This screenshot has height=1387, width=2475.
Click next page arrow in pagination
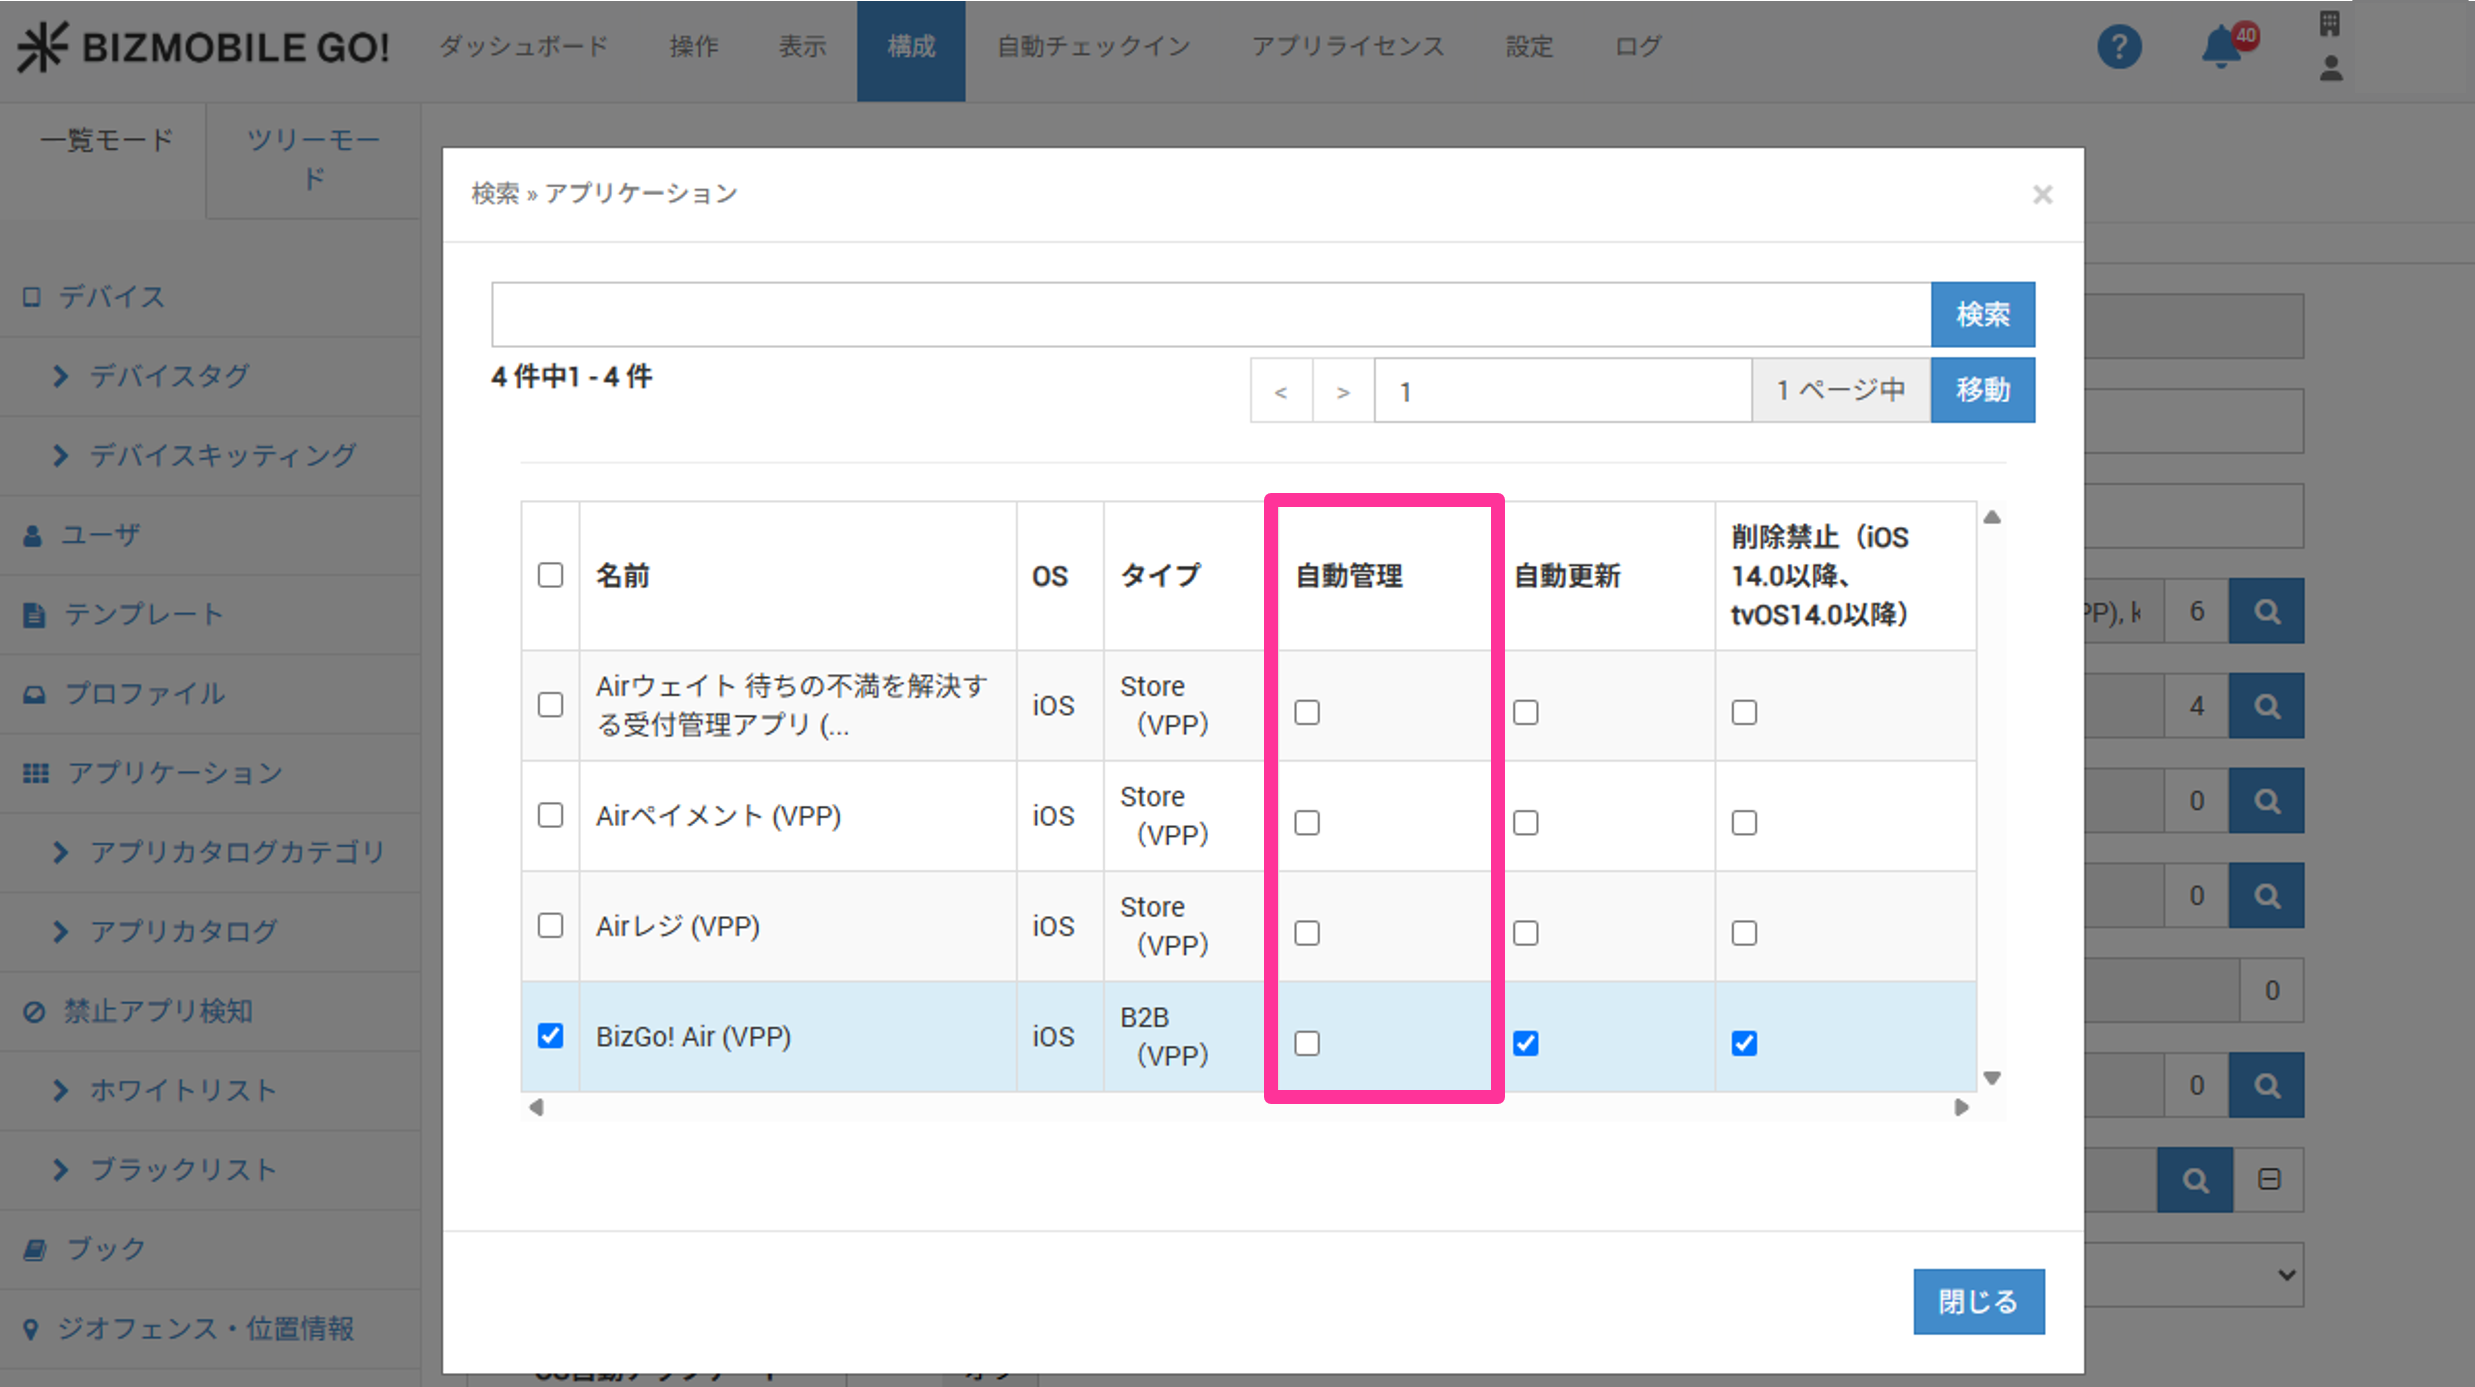click(x=1343, y=391)
